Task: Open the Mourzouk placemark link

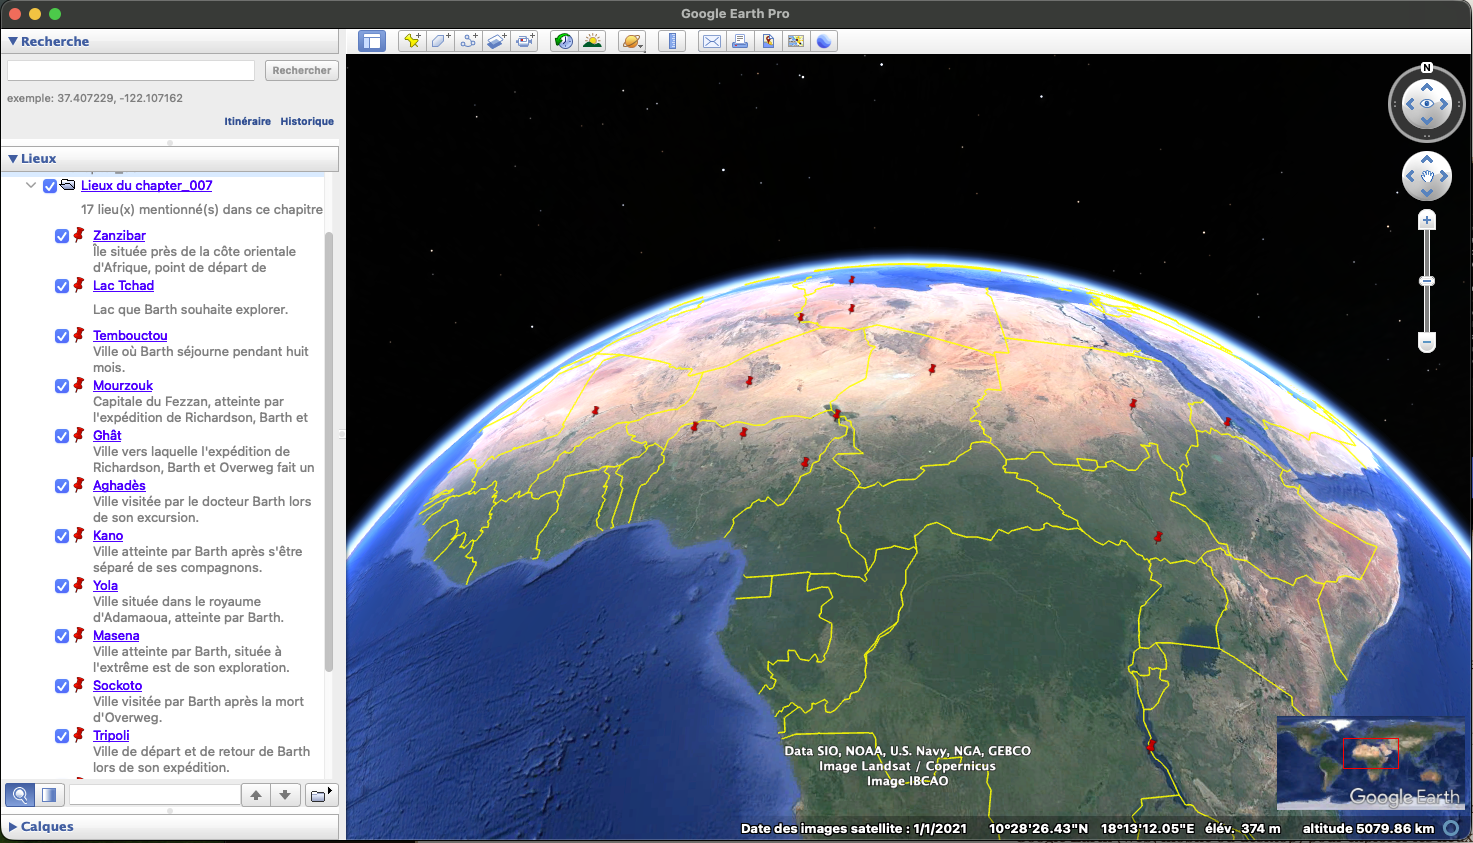Action: click(x=122, y=385)
